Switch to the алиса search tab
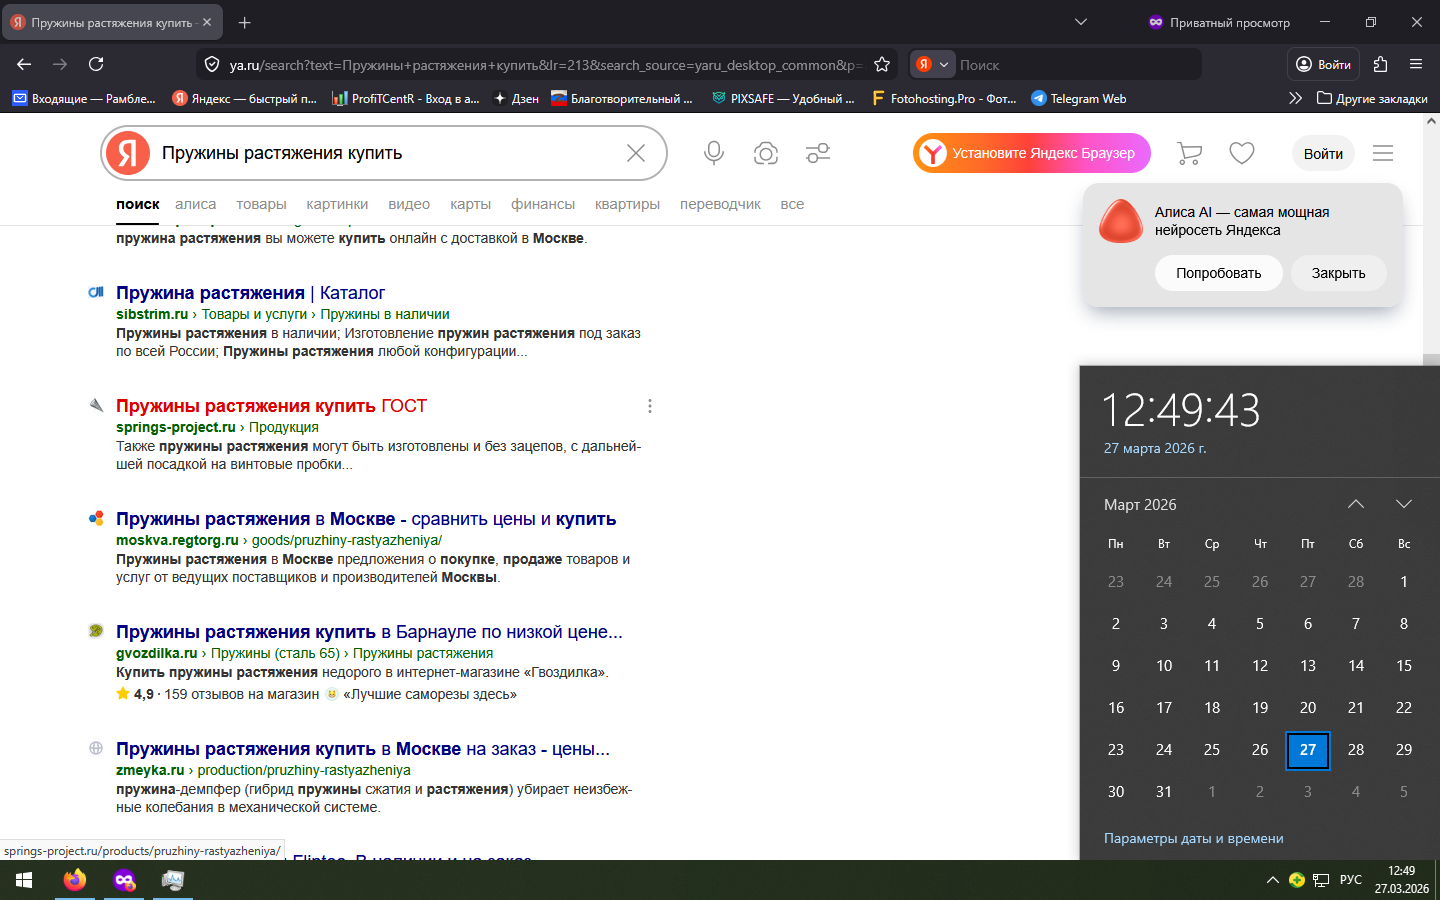1440x900 pixels. (195, 204)
